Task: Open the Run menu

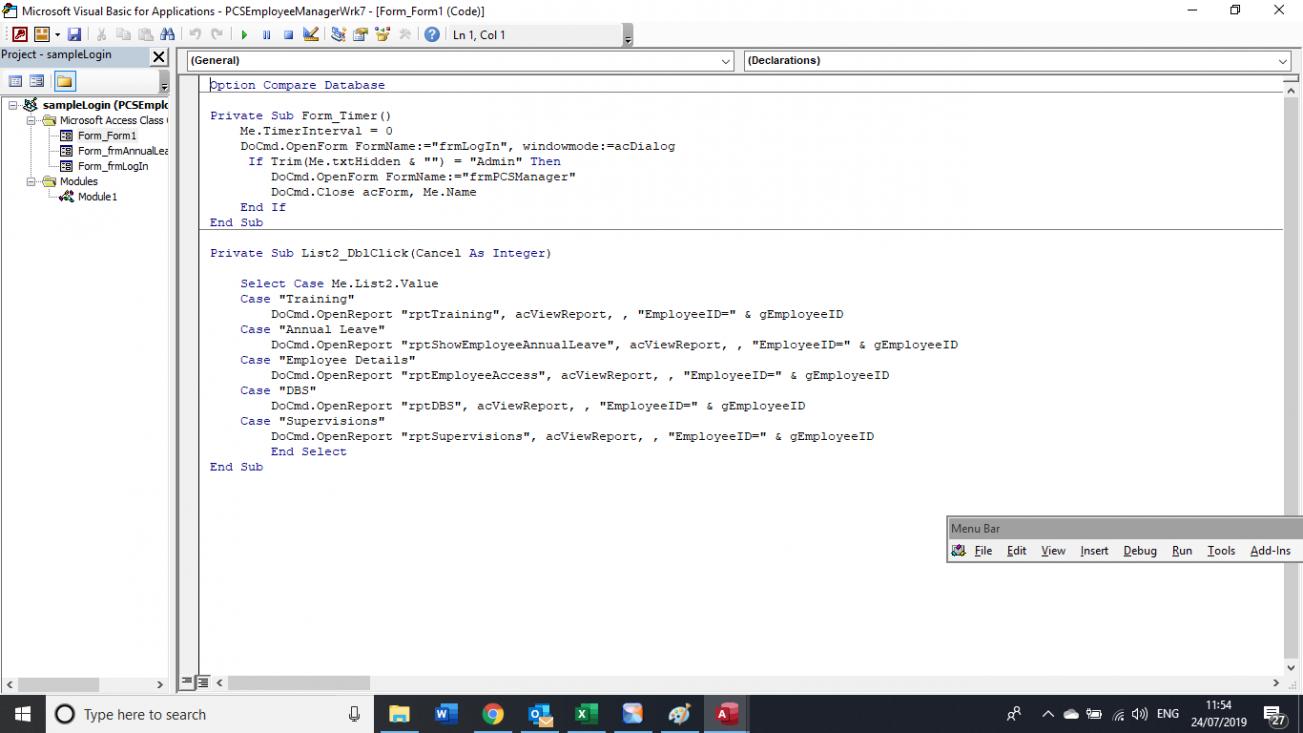Action: [x=1182, y=551]
